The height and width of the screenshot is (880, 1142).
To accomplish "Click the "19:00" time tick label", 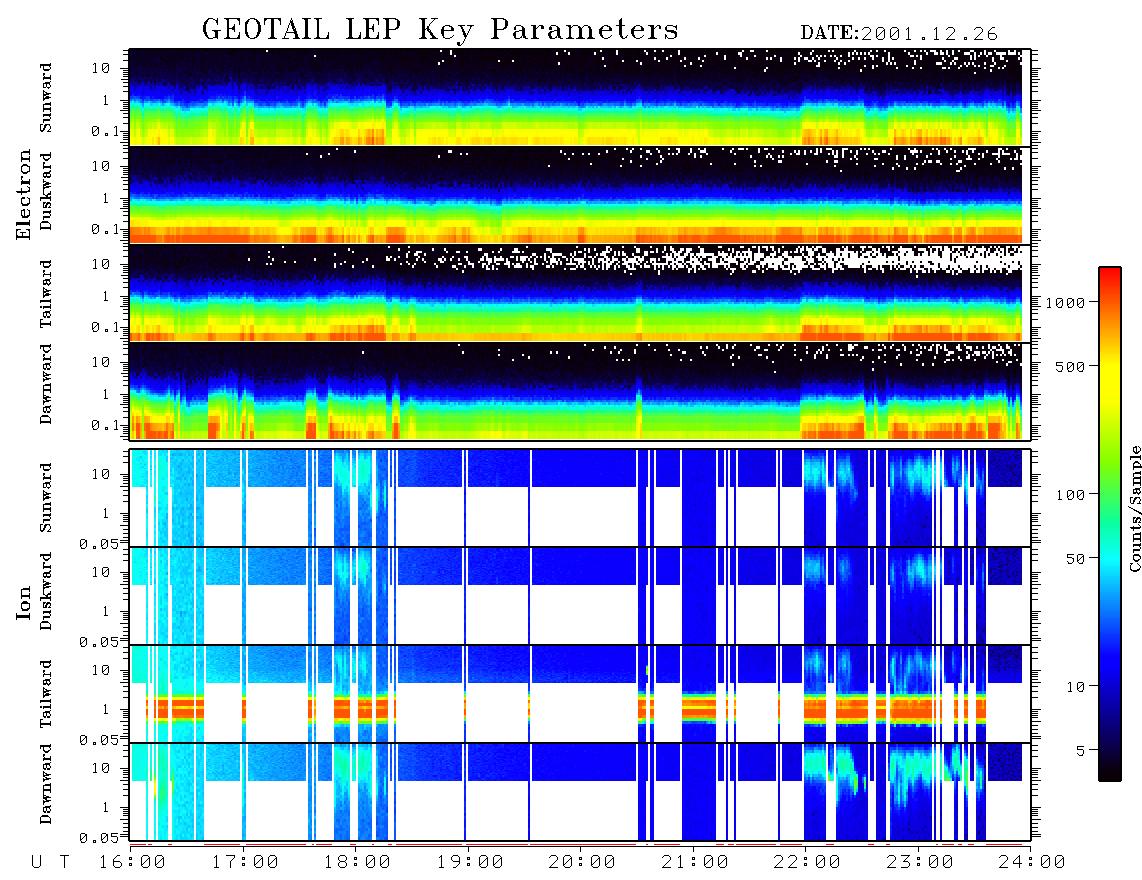I will [x=470, y=863].
